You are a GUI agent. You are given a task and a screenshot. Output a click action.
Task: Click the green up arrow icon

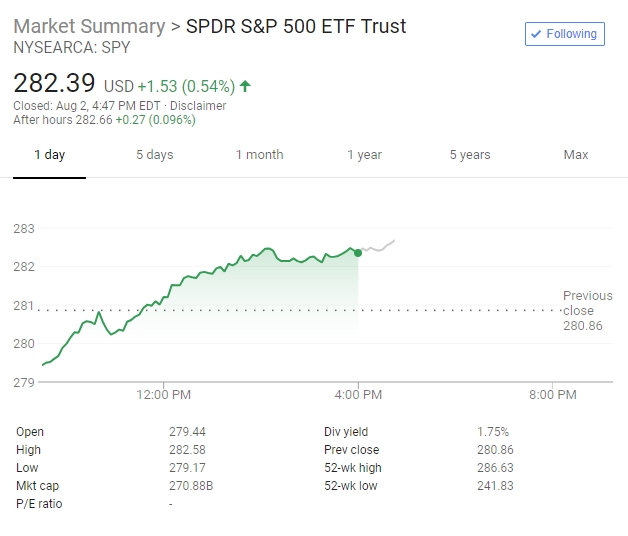[245, 86]
